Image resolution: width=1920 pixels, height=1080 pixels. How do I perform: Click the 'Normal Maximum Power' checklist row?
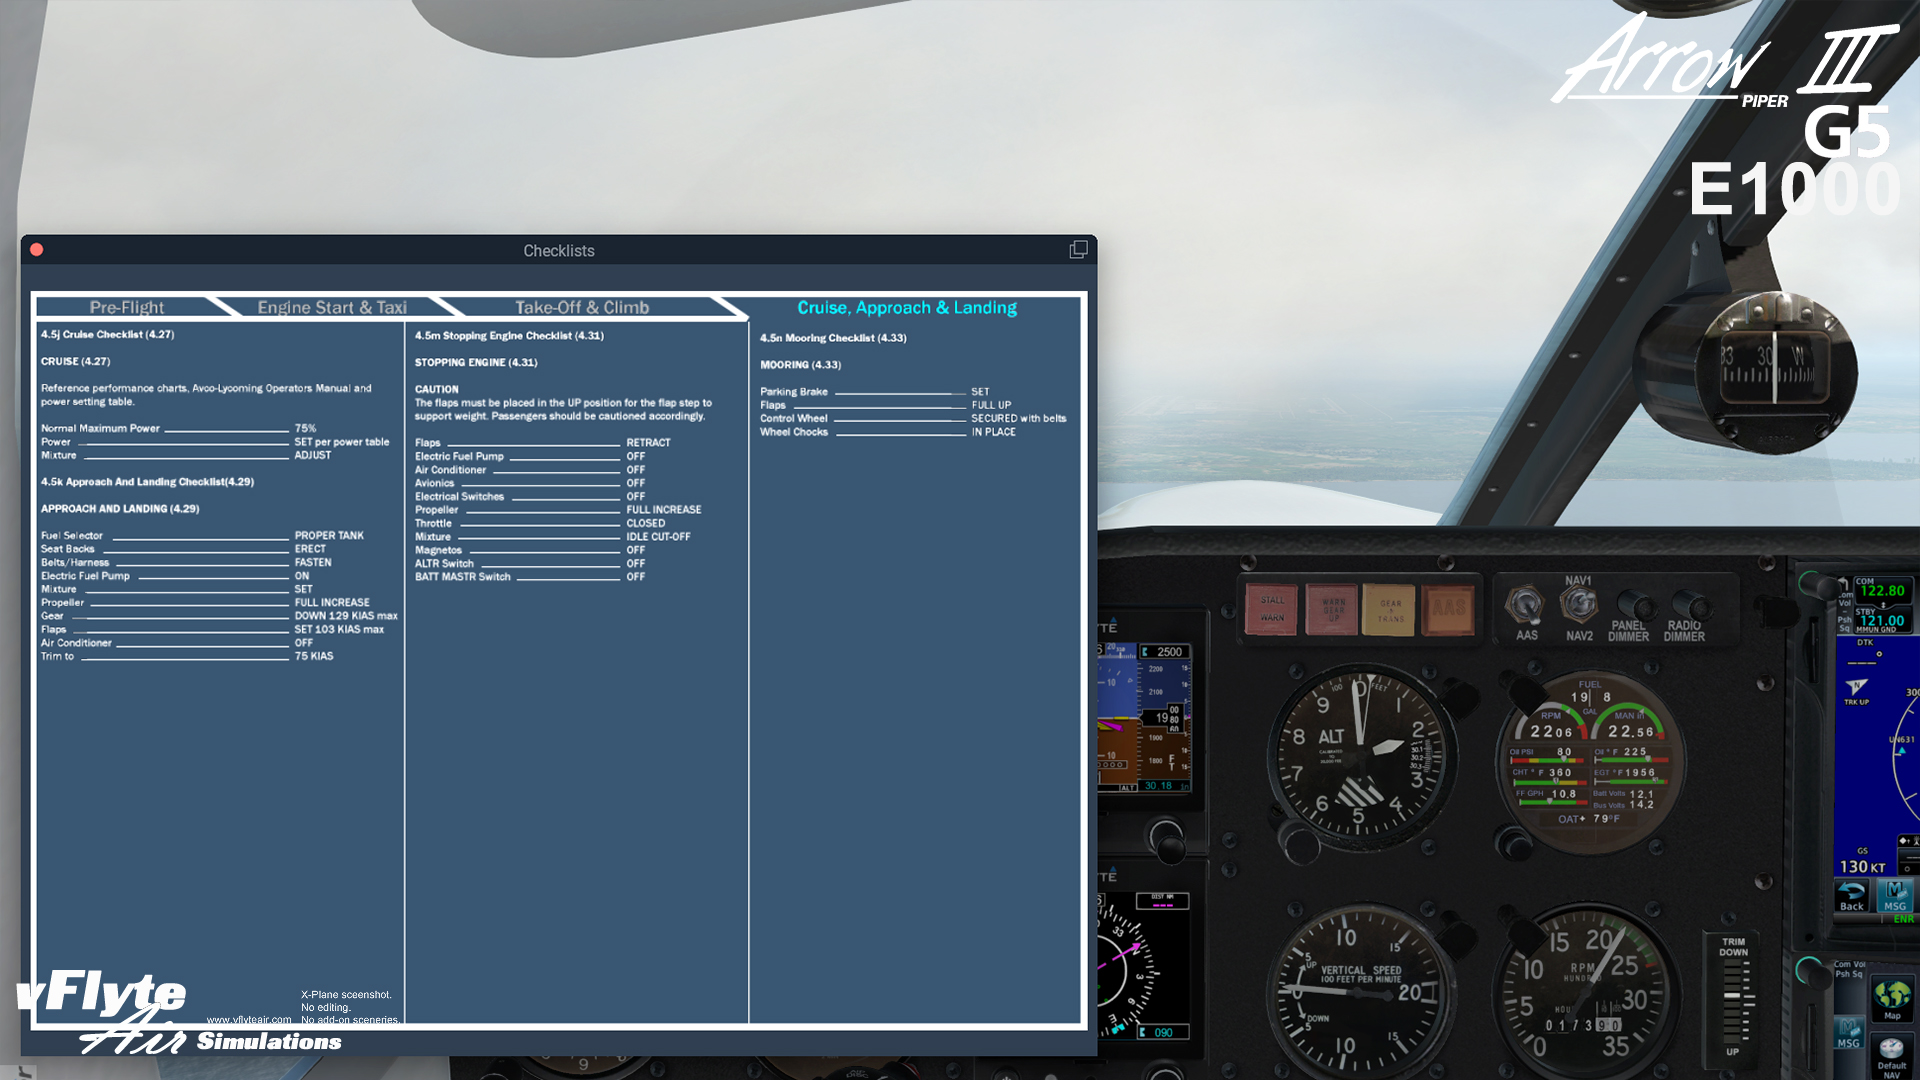180,428
